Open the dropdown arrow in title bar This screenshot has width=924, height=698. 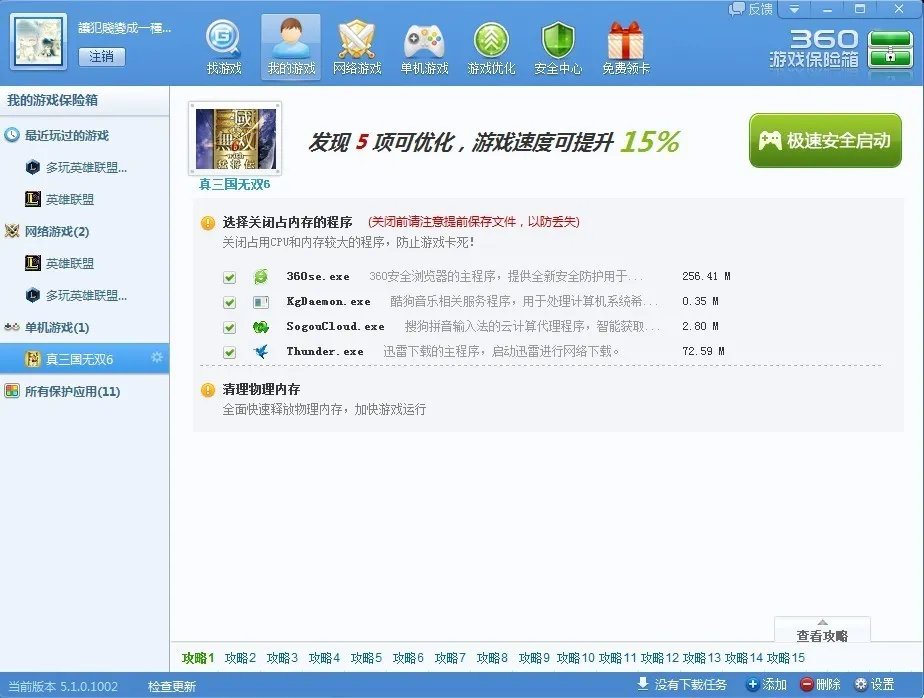[793, 8]
